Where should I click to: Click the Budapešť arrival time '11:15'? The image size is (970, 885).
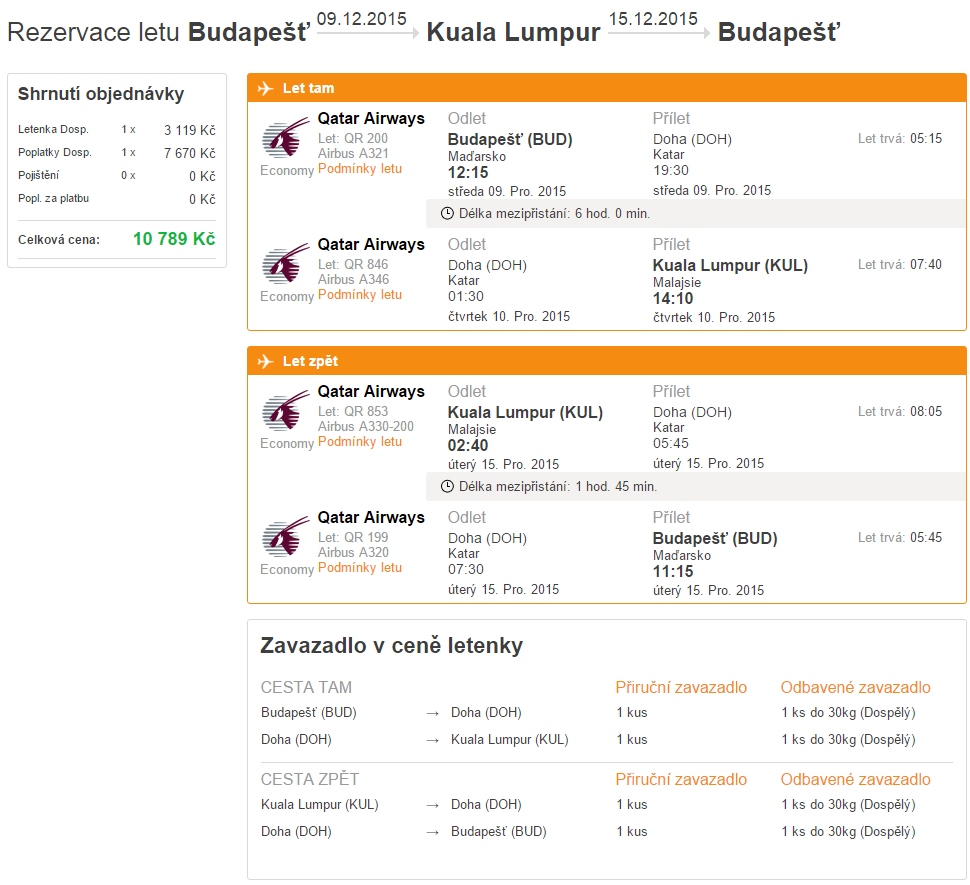673,571
